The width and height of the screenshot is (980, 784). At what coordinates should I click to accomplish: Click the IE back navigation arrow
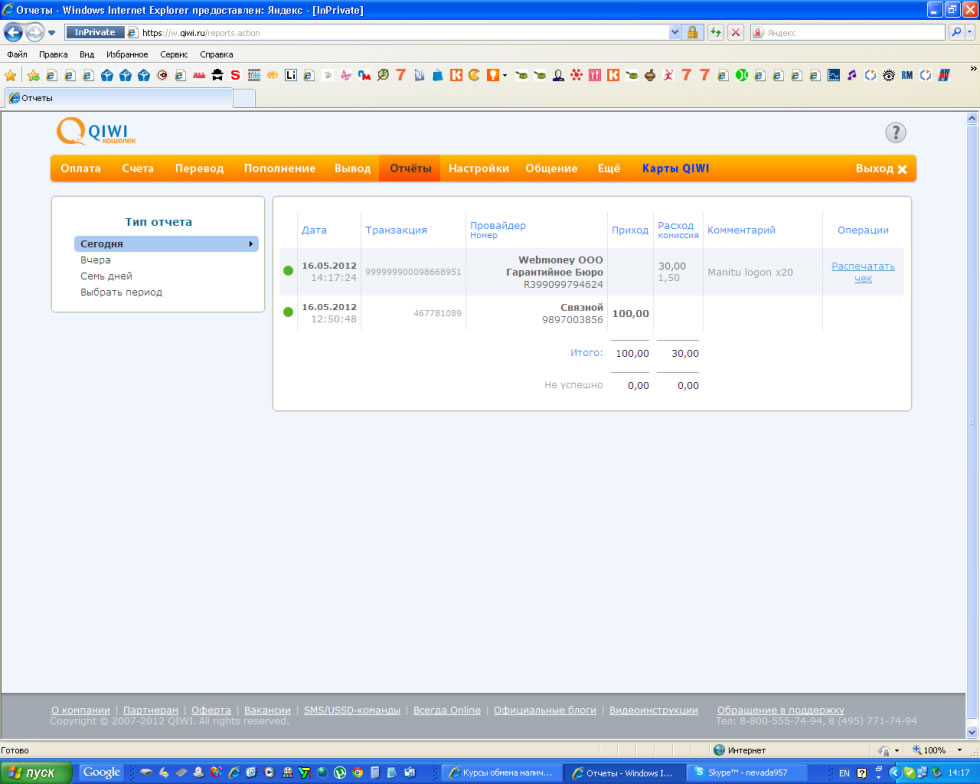pos(14,32)
